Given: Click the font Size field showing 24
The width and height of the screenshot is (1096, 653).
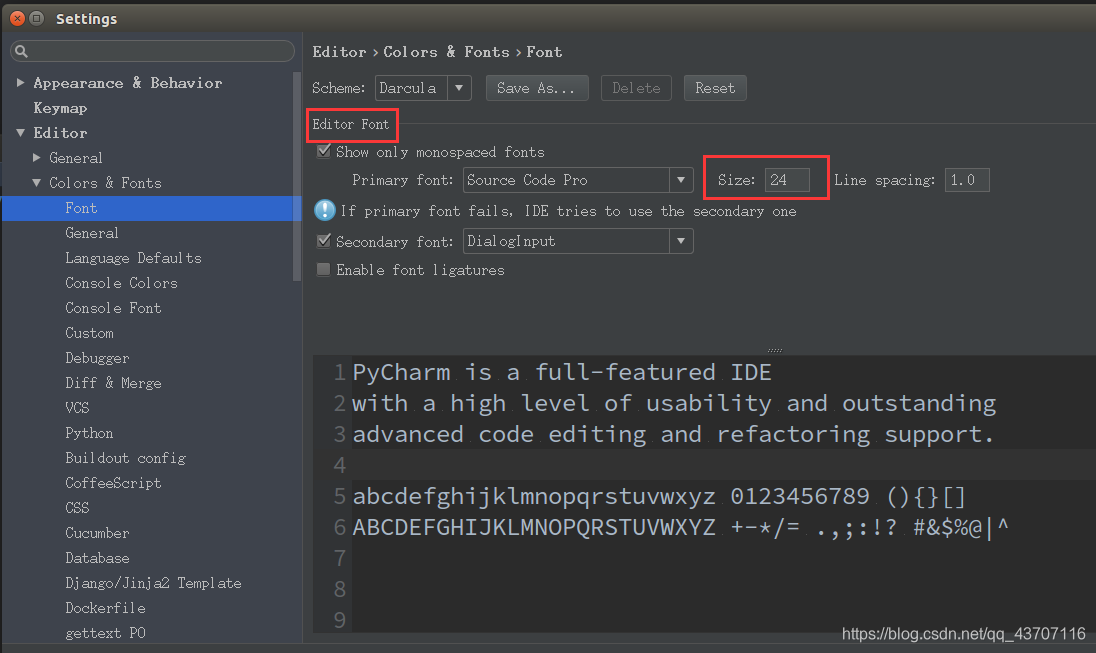Looking at the screenshot, I should pyautogui.click(x=787, y=180).
